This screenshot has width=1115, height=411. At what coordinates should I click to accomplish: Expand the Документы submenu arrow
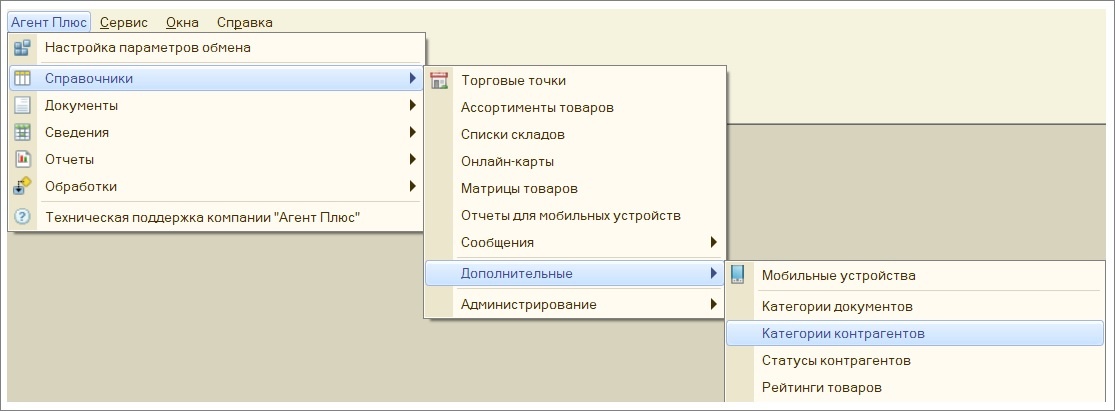(x=412, y=105)
